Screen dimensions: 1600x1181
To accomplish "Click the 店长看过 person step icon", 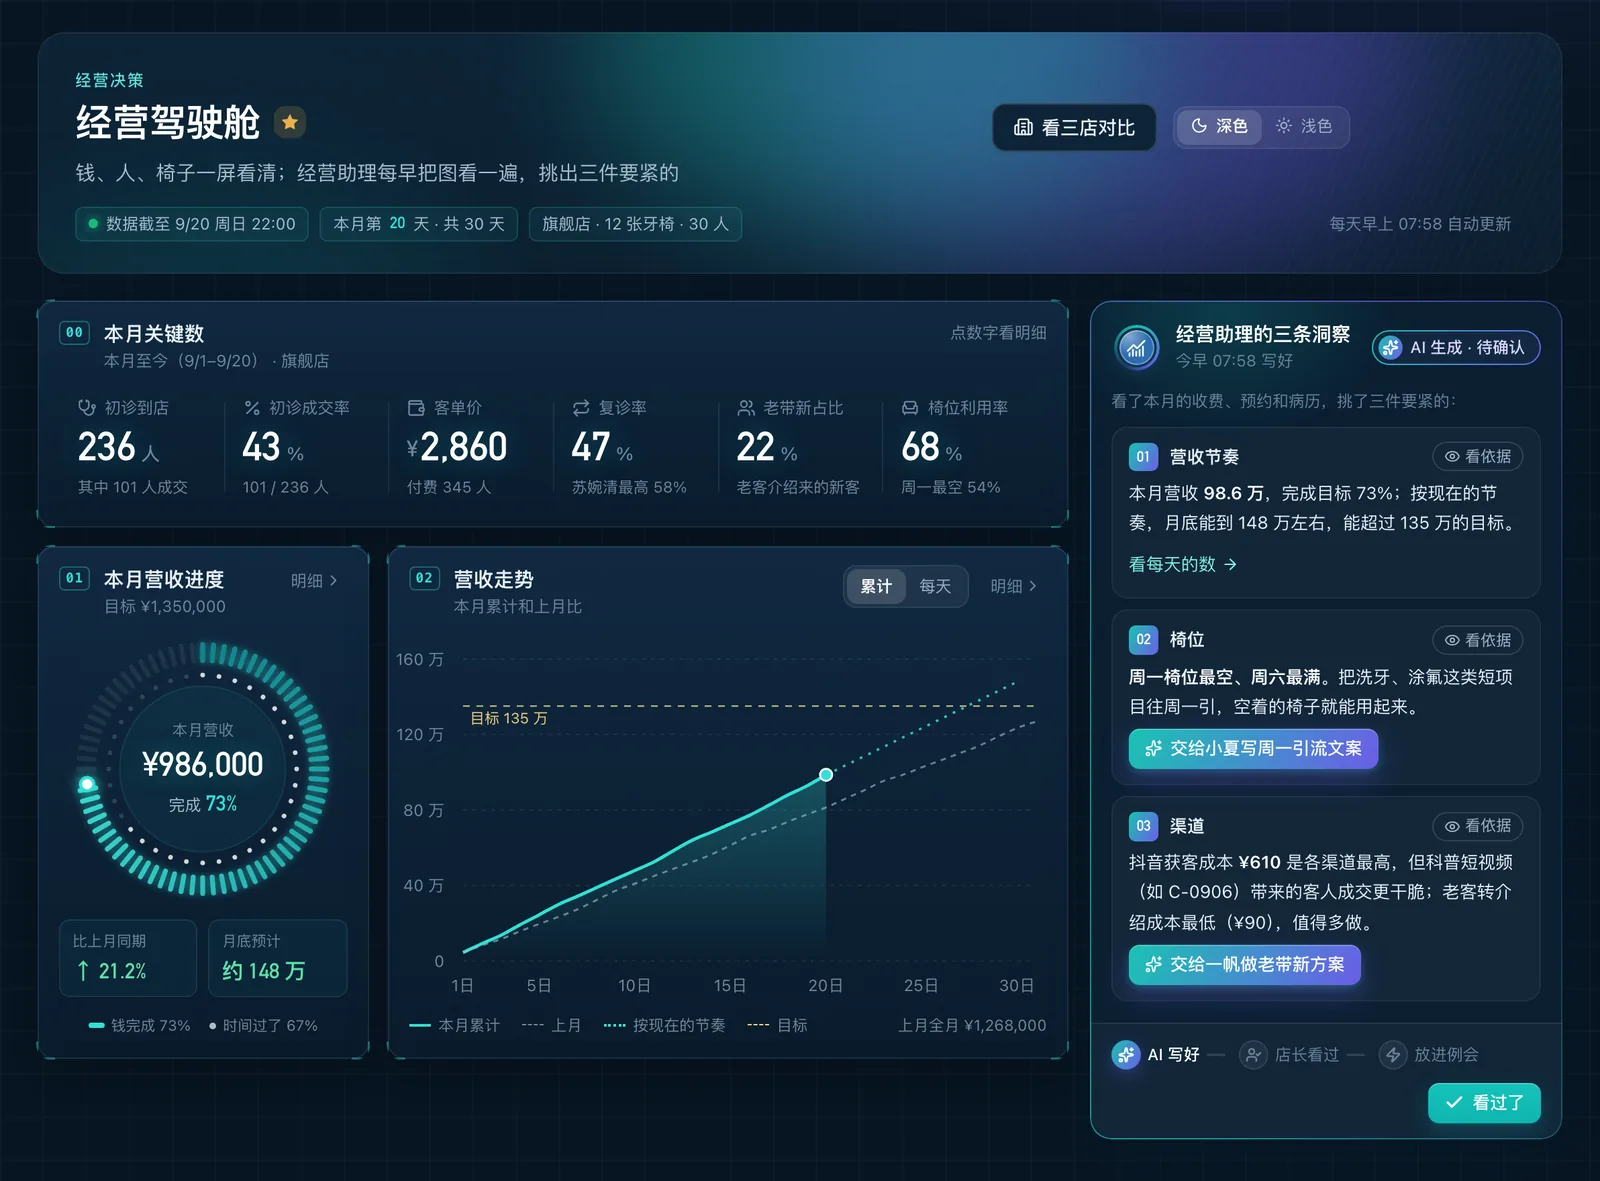I will (x=1253, y=1054).
